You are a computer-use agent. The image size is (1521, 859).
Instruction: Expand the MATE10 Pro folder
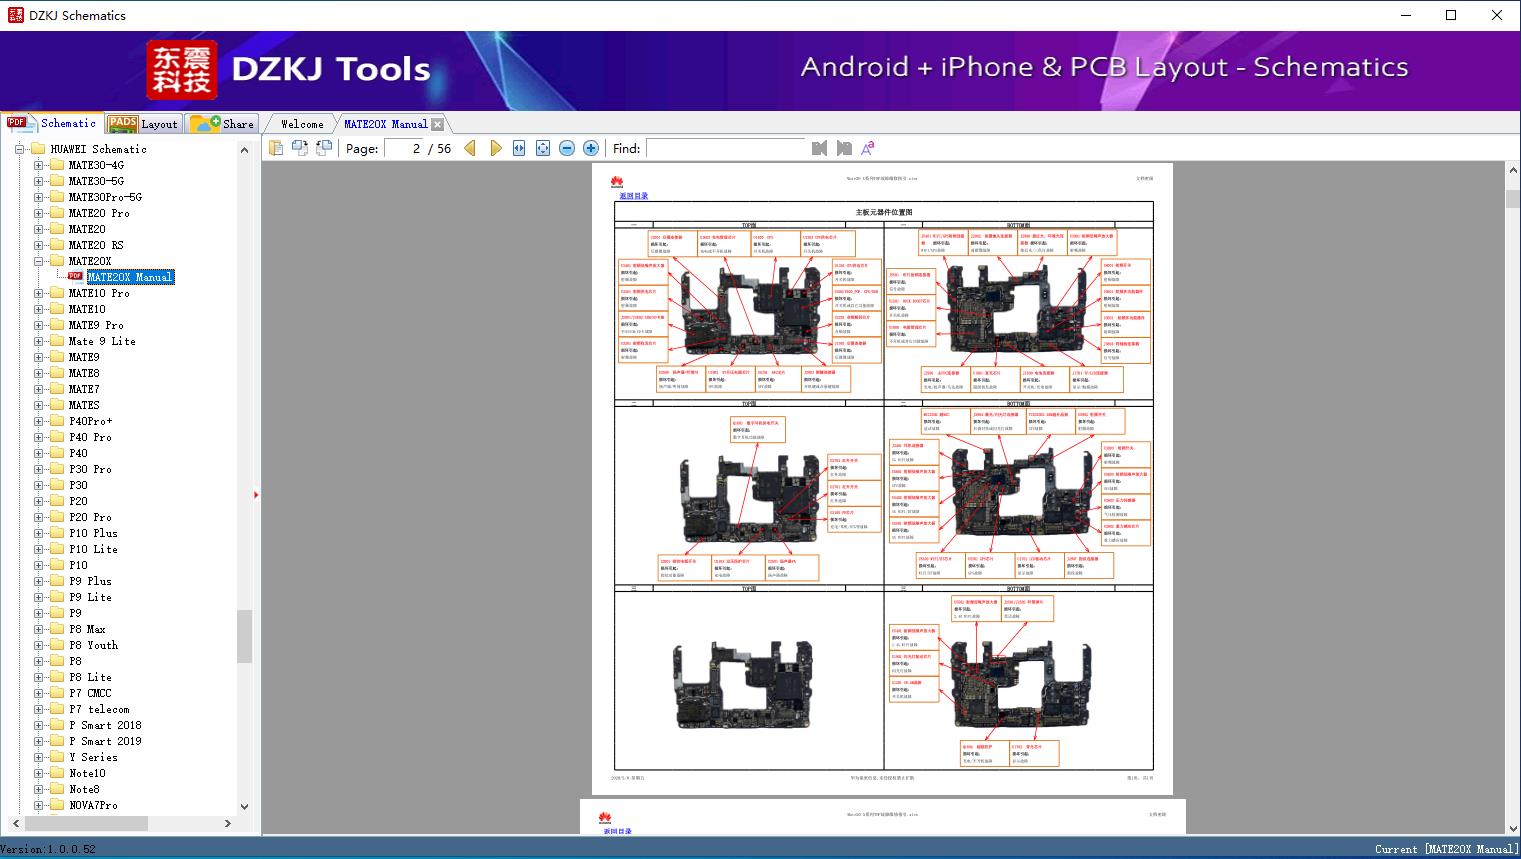(38, 293)
